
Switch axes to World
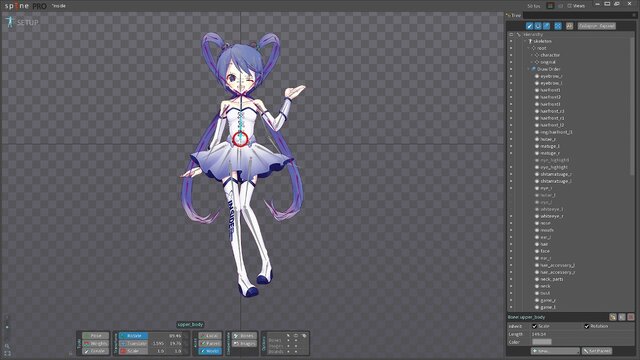click(x=211, y=351)
